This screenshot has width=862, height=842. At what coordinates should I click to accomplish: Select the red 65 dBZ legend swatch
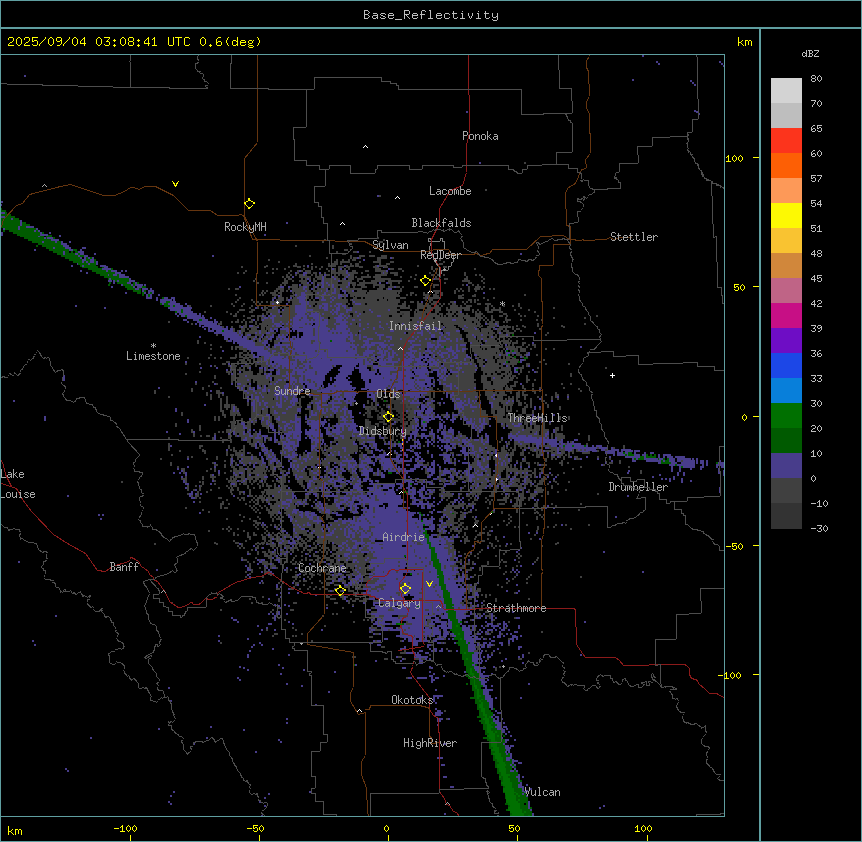click(x=786, y=141)
